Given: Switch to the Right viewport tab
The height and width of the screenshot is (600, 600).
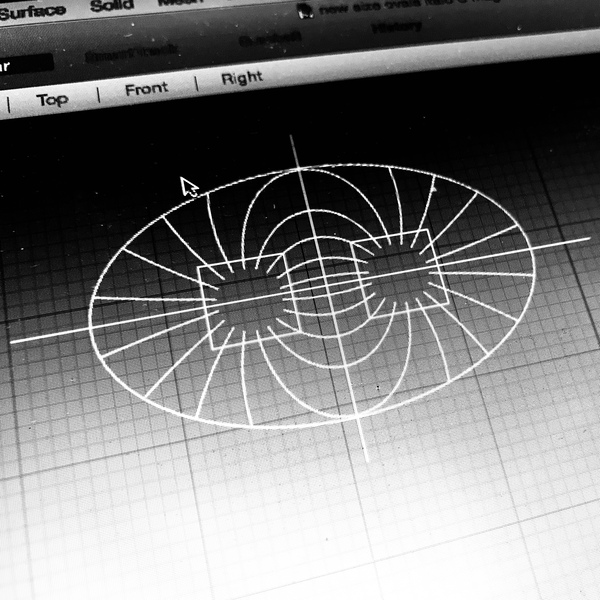Looking at the screenshot, I should coord(242,78).
